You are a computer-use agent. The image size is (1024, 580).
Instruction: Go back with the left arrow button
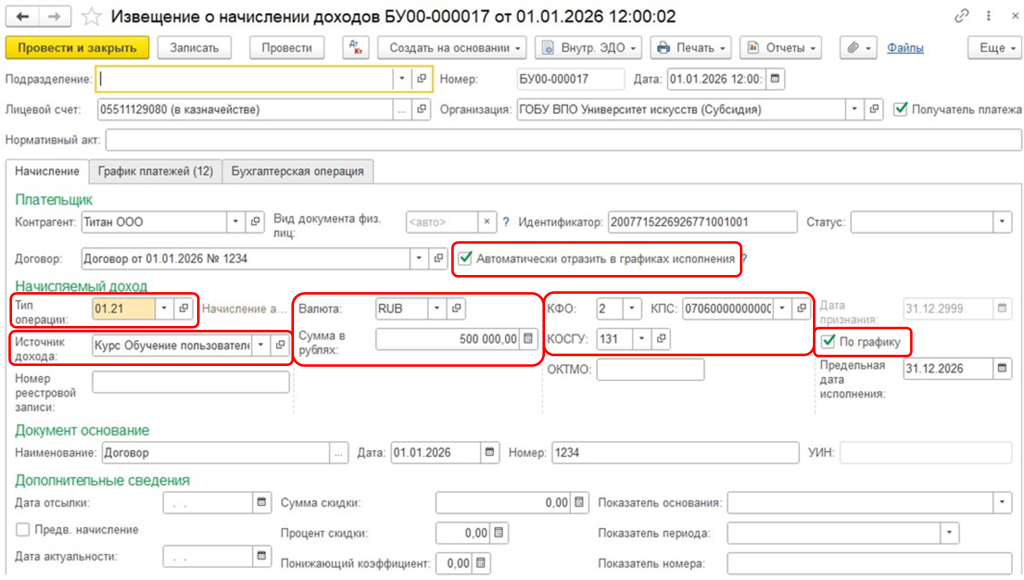tap(22, 16)
